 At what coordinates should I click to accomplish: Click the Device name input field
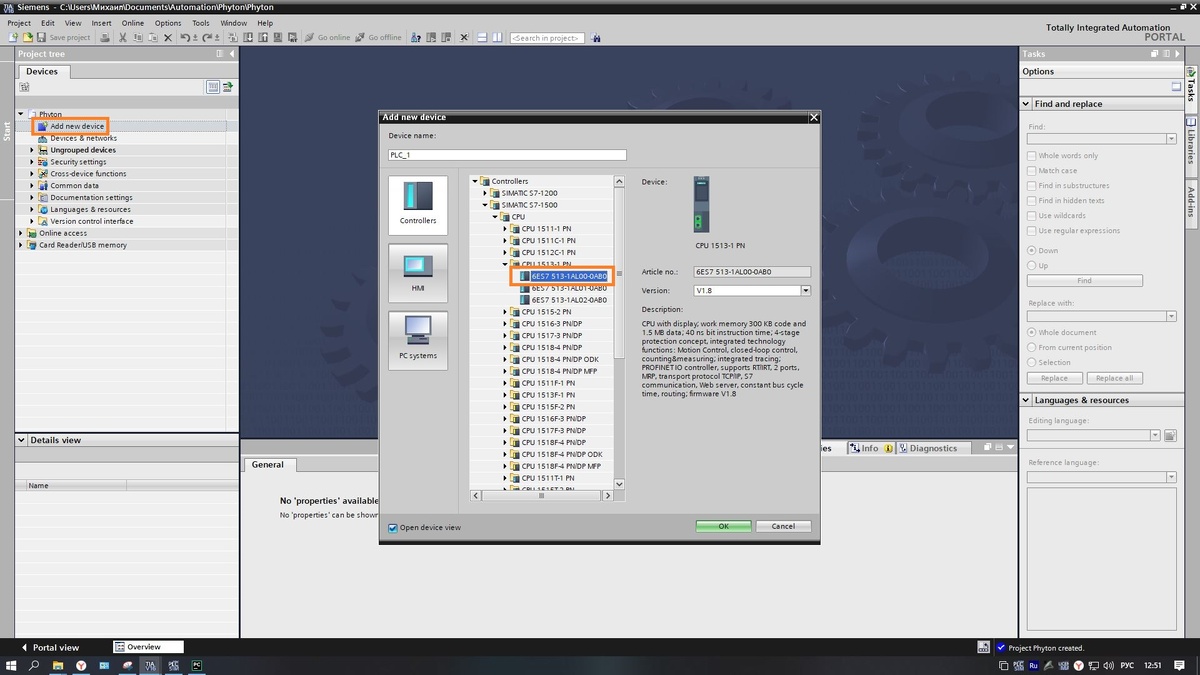507,155
